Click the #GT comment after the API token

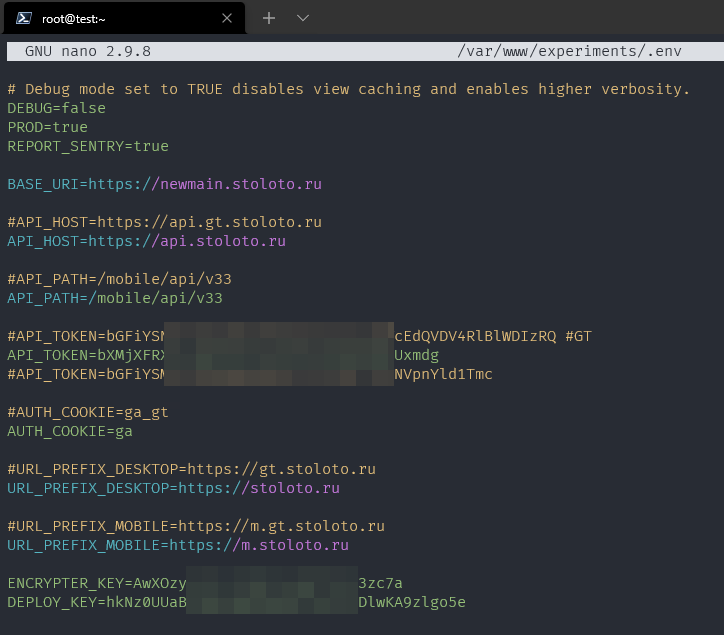[578, 336]
